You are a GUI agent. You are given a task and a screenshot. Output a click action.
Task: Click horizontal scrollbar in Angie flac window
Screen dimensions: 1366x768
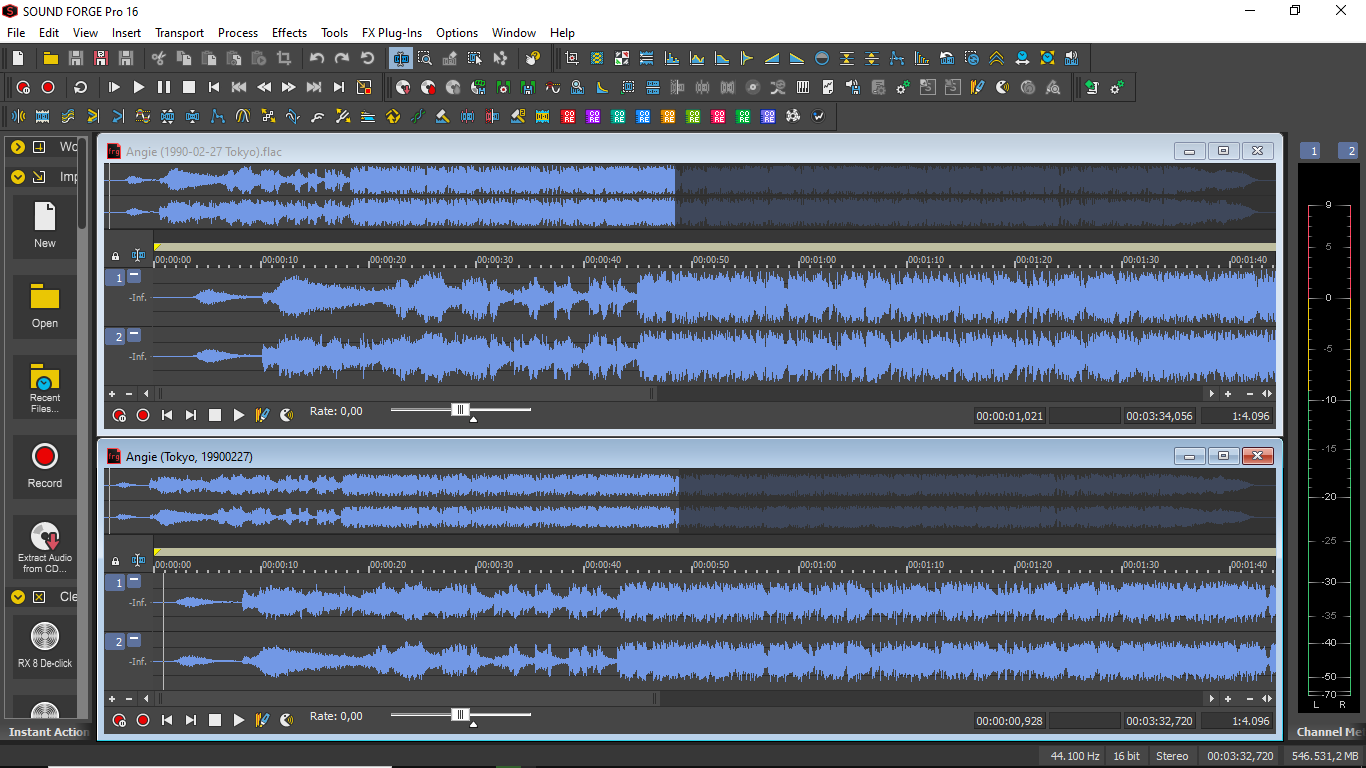407,394
